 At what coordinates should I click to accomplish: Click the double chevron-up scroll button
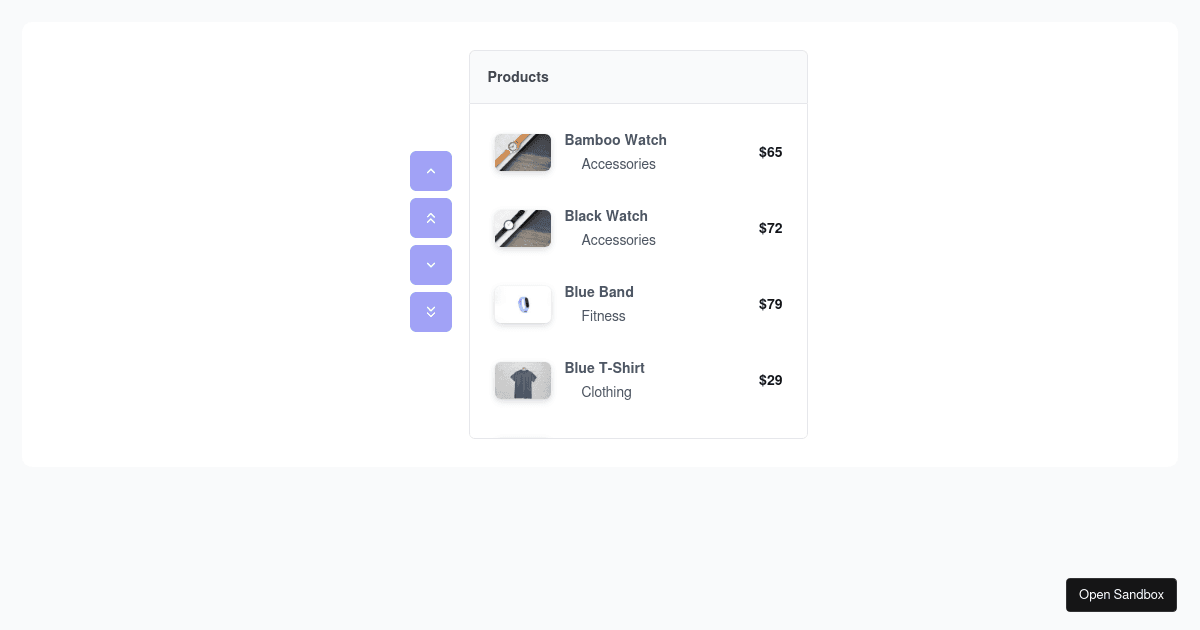tap(430, 218)
